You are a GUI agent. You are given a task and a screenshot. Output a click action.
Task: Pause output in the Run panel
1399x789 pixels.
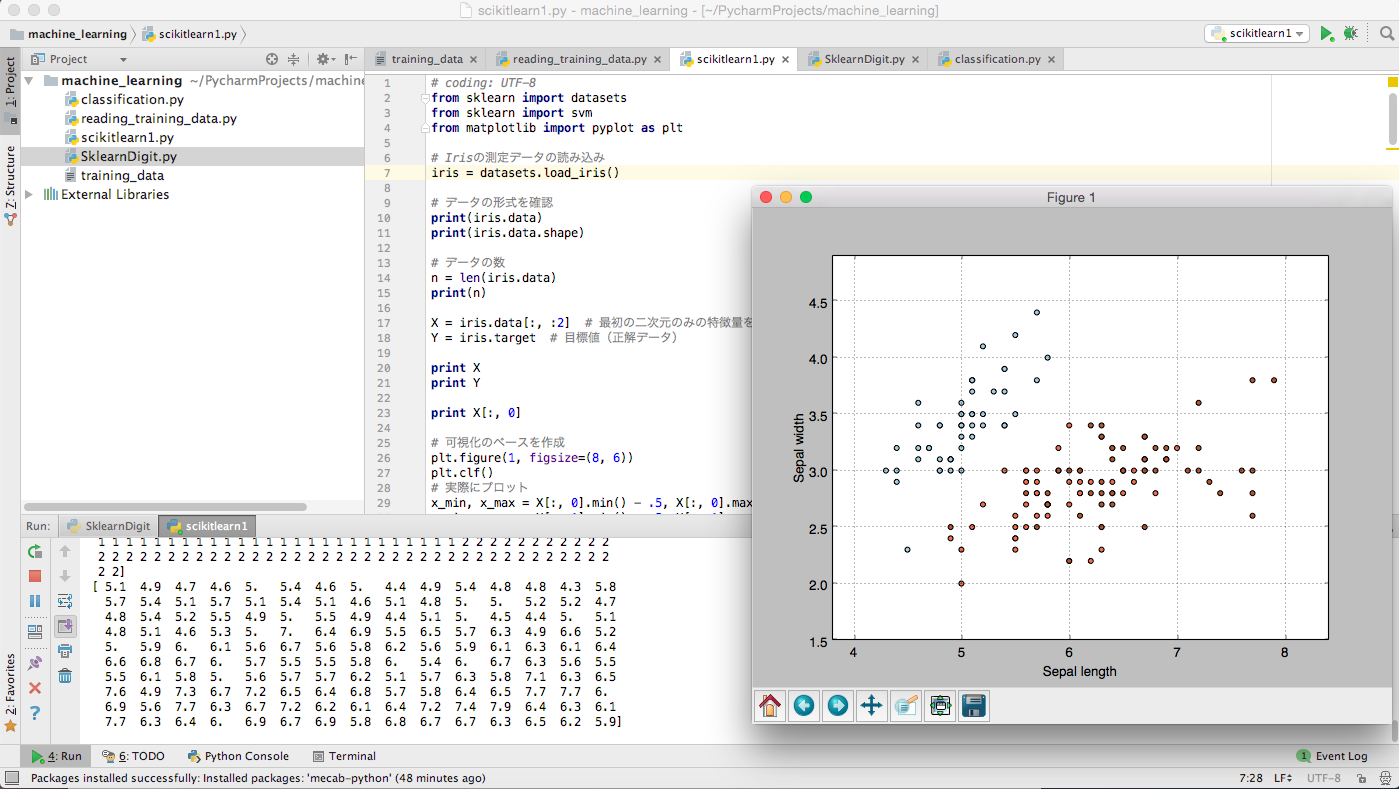click(x=35, y=601)
